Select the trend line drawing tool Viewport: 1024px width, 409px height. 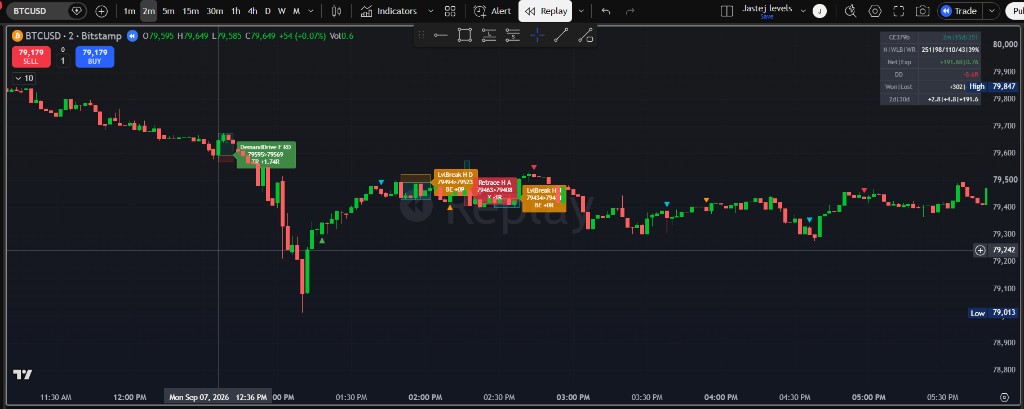tap(561, 35)
